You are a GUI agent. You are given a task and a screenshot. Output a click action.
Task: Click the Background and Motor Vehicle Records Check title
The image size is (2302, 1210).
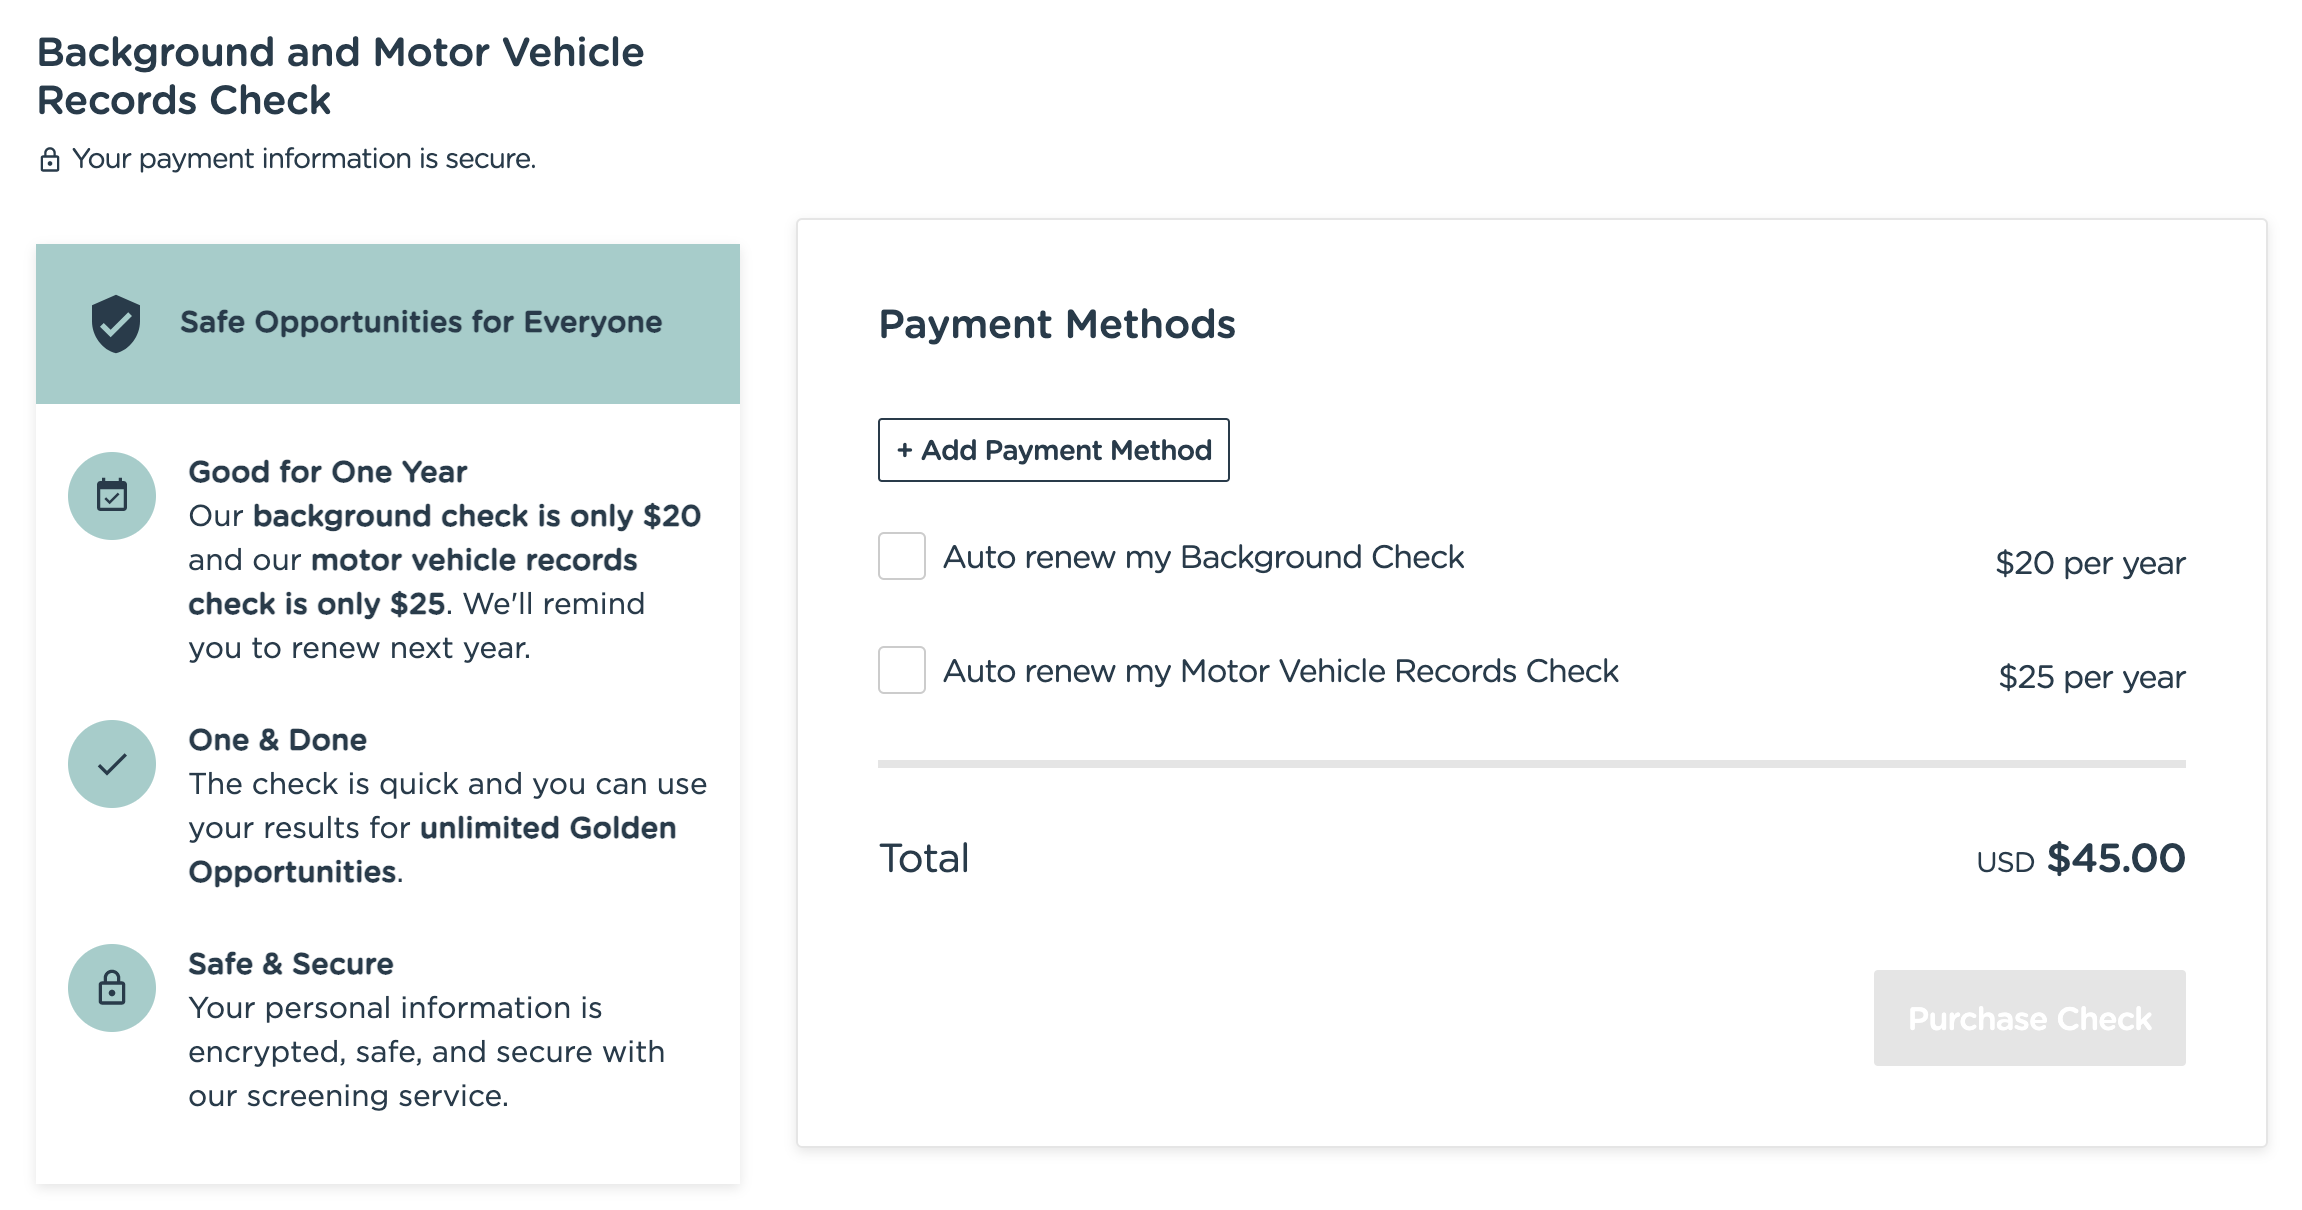340,76
